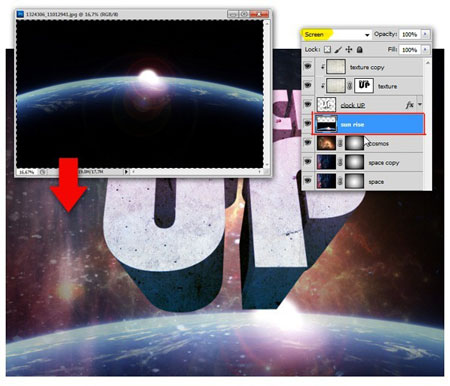Toggle Lock position move icon

[x=349, y=50]
